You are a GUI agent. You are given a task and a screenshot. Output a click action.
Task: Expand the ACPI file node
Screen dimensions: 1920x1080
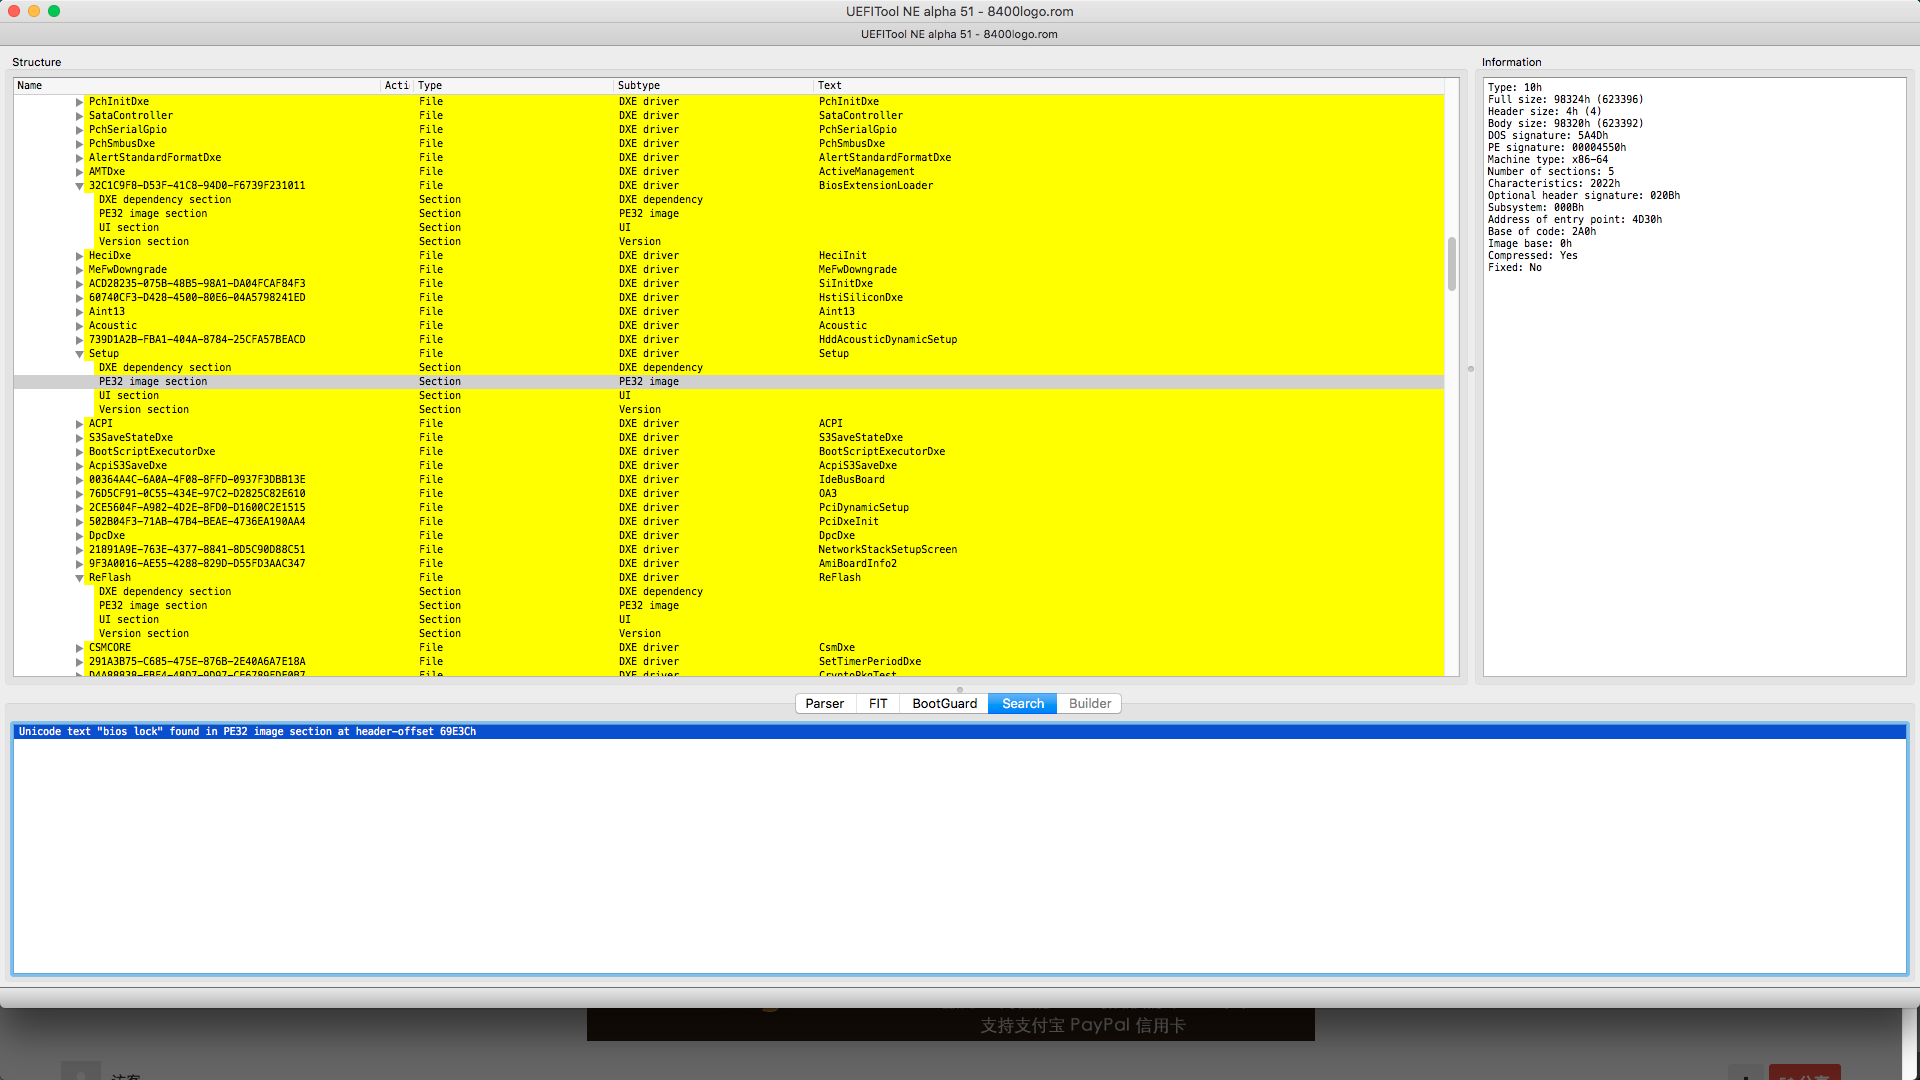coord(79,424)
